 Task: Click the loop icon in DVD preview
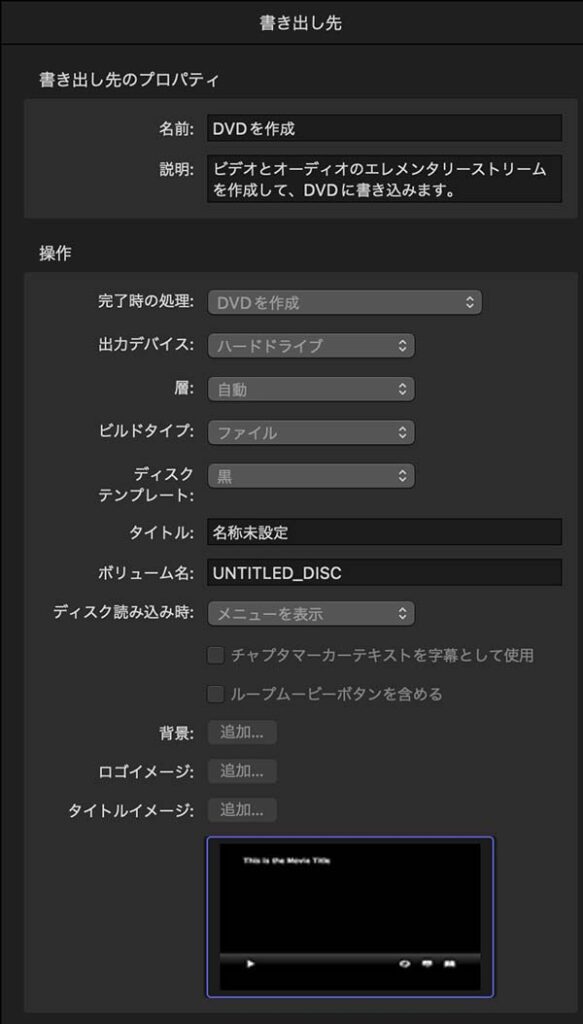pos(405,963)
